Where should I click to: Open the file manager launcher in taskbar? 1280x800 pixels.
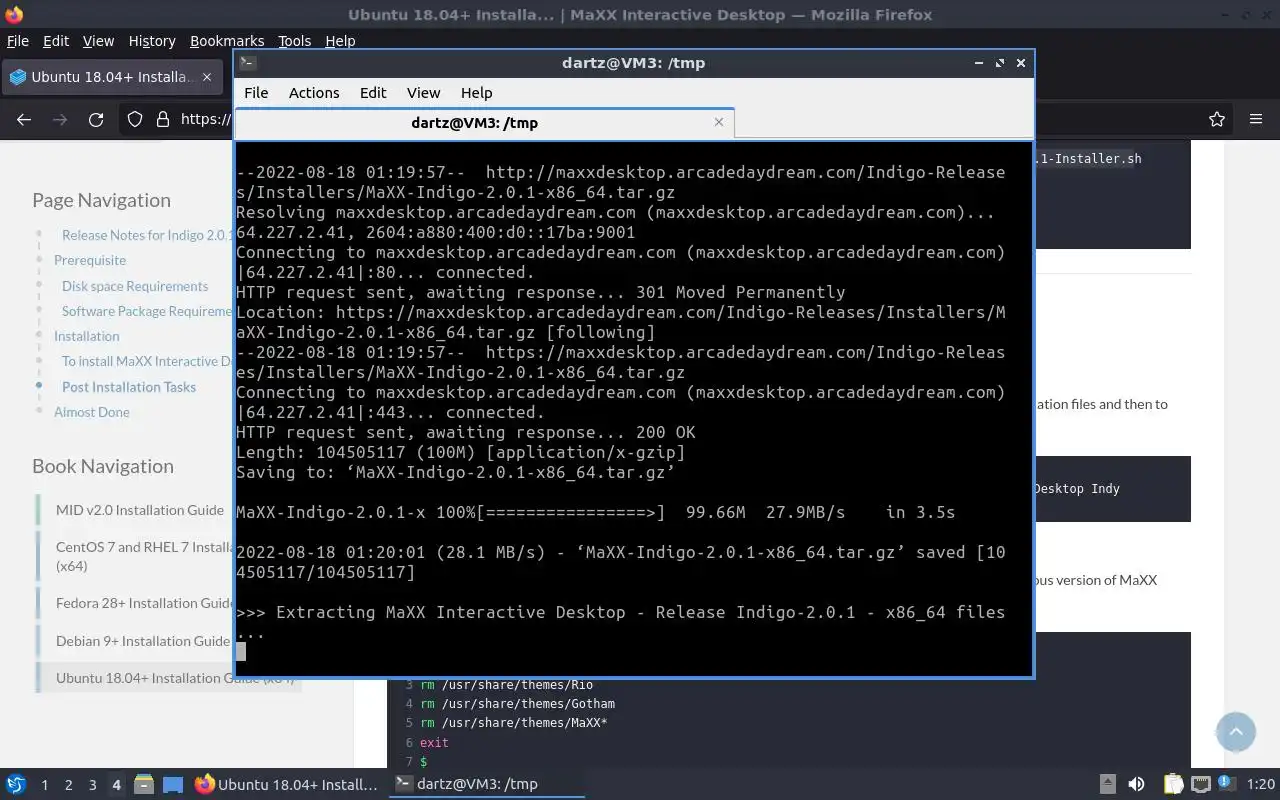coord(143,784)
